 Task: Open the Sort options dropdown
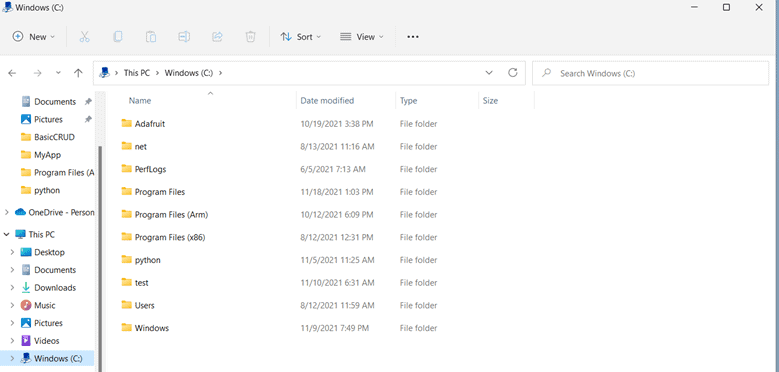[301, 37]
